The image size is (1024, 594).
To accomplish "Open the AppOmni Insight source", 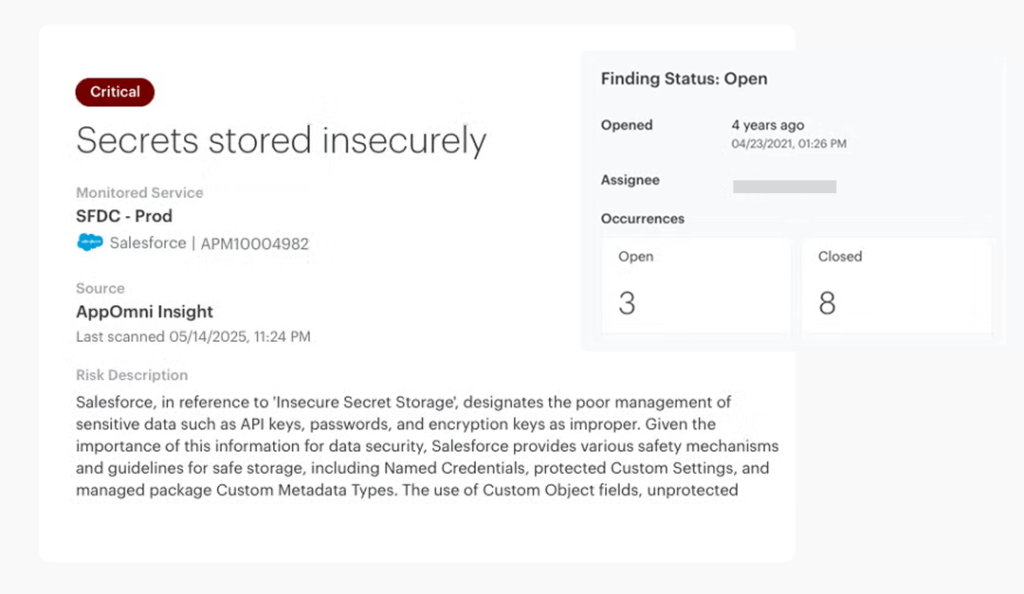I will (144, 311).
